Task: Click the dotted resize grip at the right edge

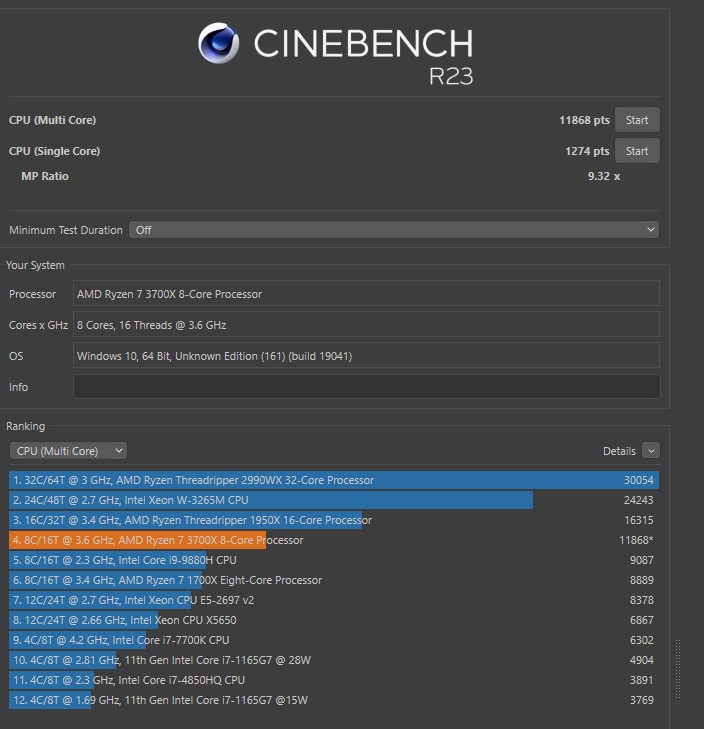Action: 678,669
